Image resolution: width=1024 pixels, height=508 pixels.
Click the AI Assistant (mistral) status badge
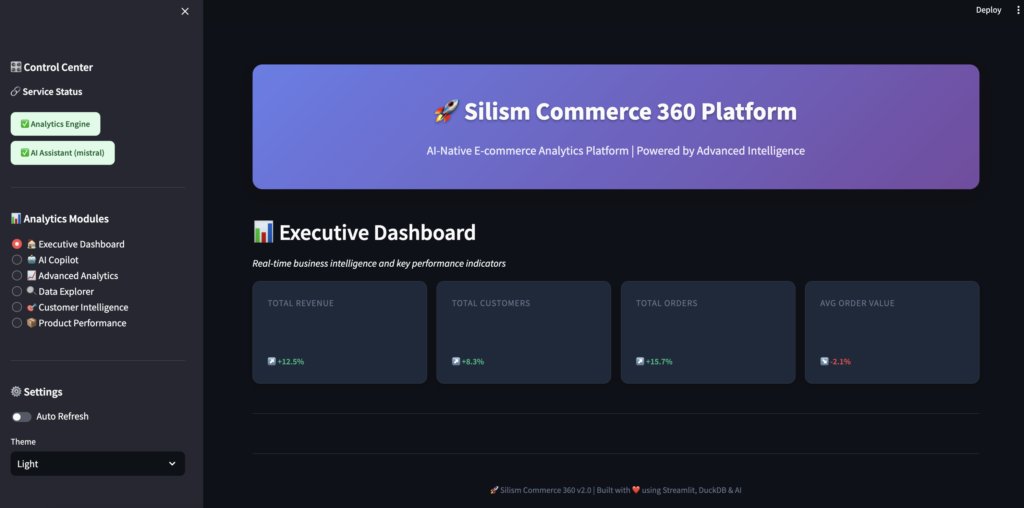(x=63, y=153)
